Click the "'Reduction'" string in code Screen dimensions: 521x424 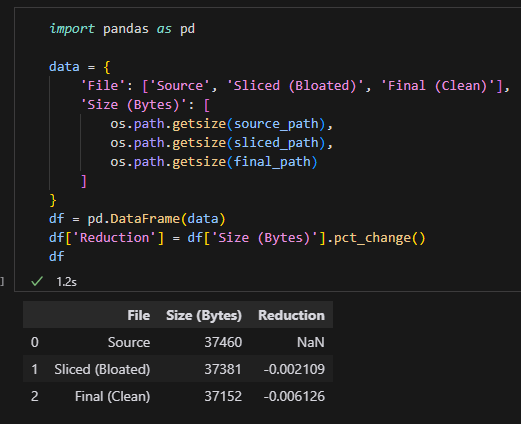[114, 238]
